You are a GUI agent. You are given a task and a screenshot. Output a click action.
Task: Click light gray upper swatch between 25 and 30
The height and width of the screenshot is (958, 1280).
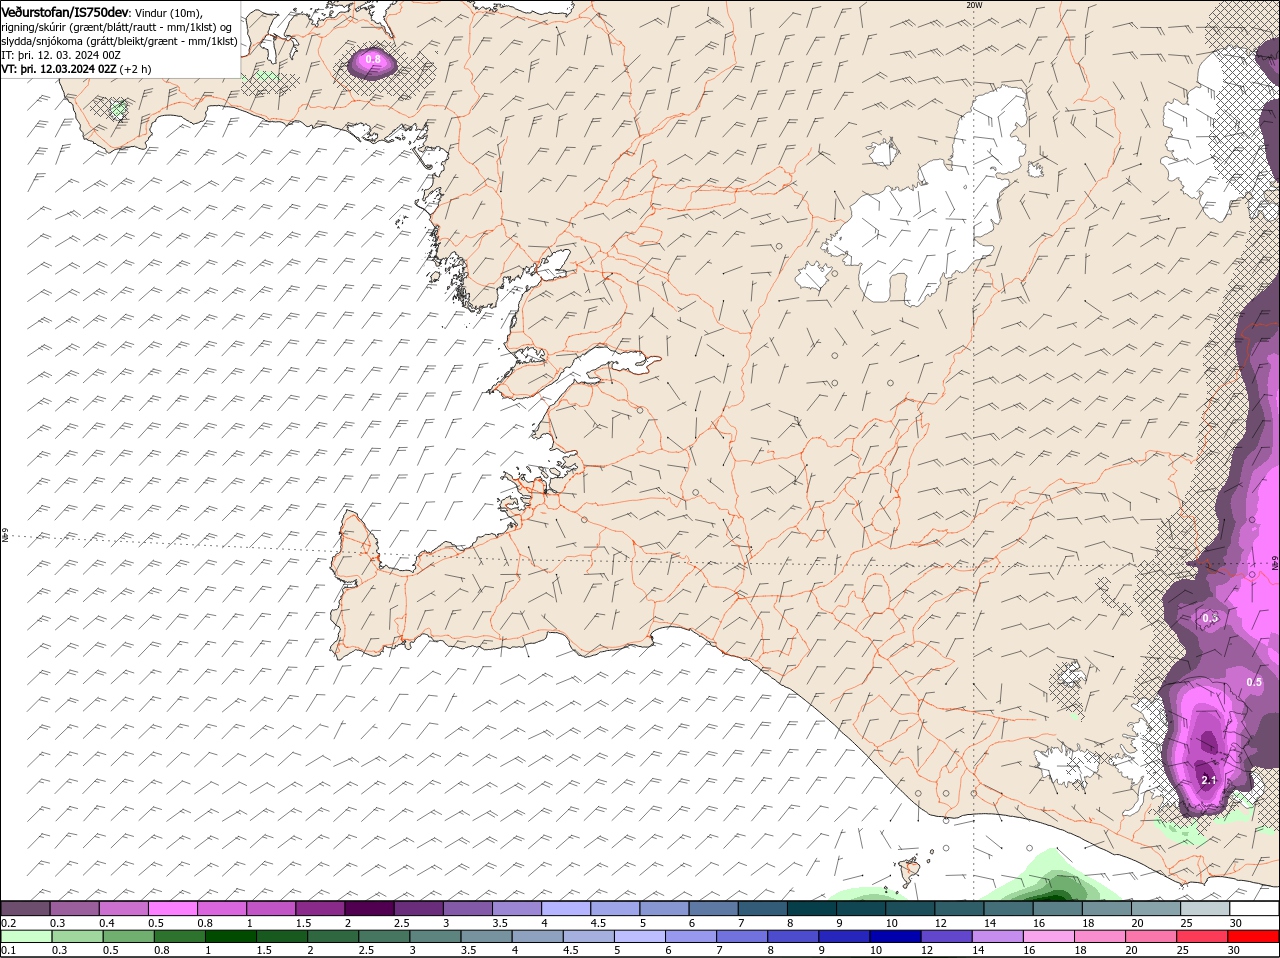pyautogui.click(x=1205, y=908)
